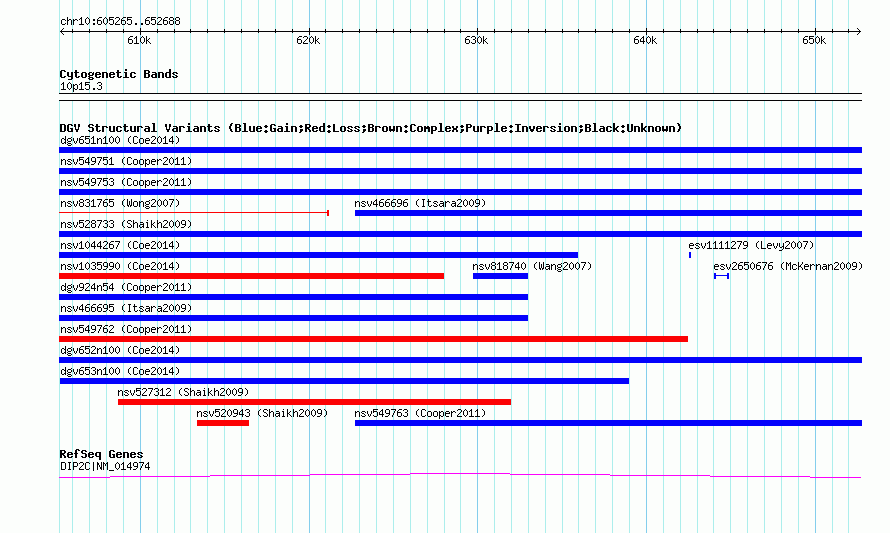Select the tiny esv1111279 blue marker
The image size is (890, 533).
tap(690, 255)
